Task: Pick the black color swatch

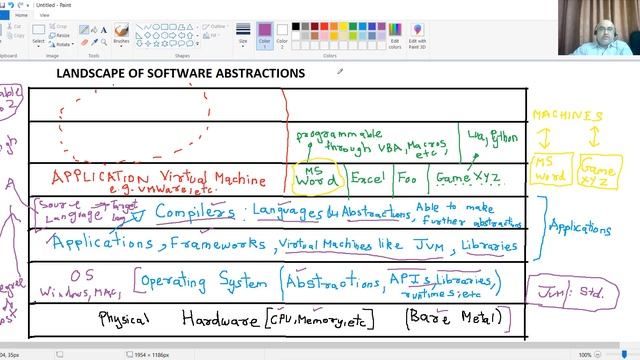Action: (x=296, y=27)
